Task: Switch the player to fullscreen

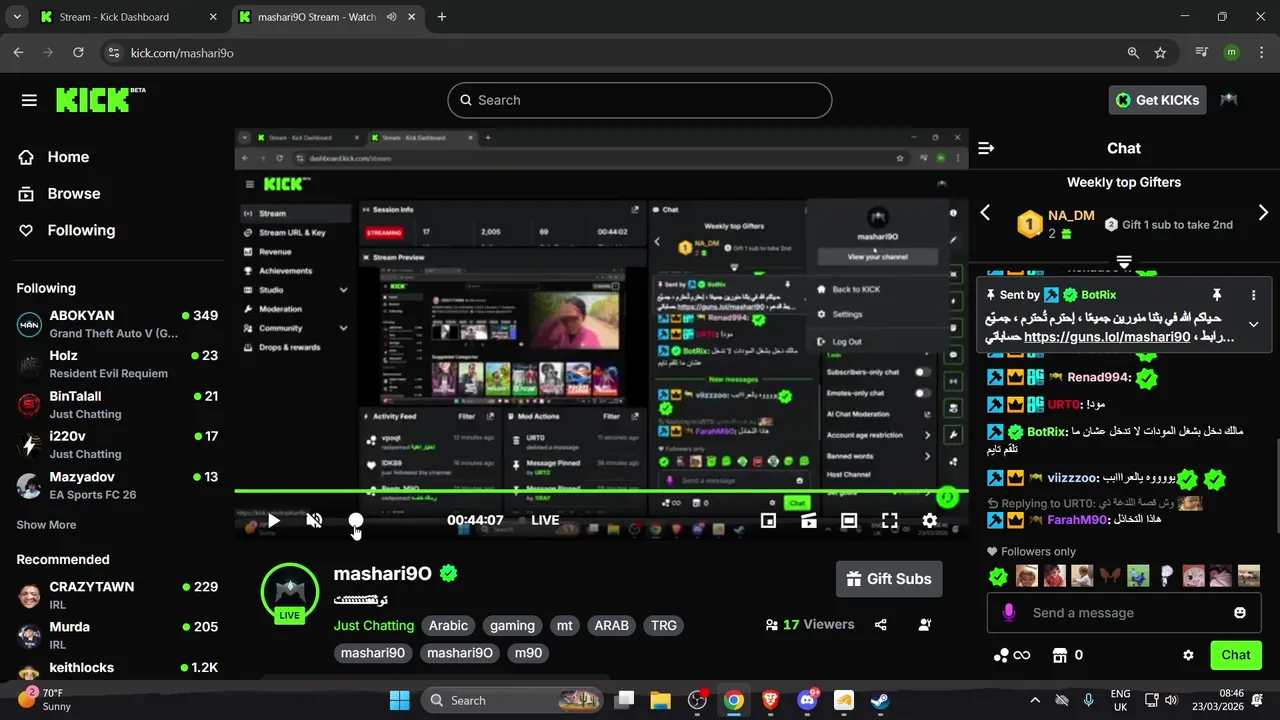Action: point(889,520)
